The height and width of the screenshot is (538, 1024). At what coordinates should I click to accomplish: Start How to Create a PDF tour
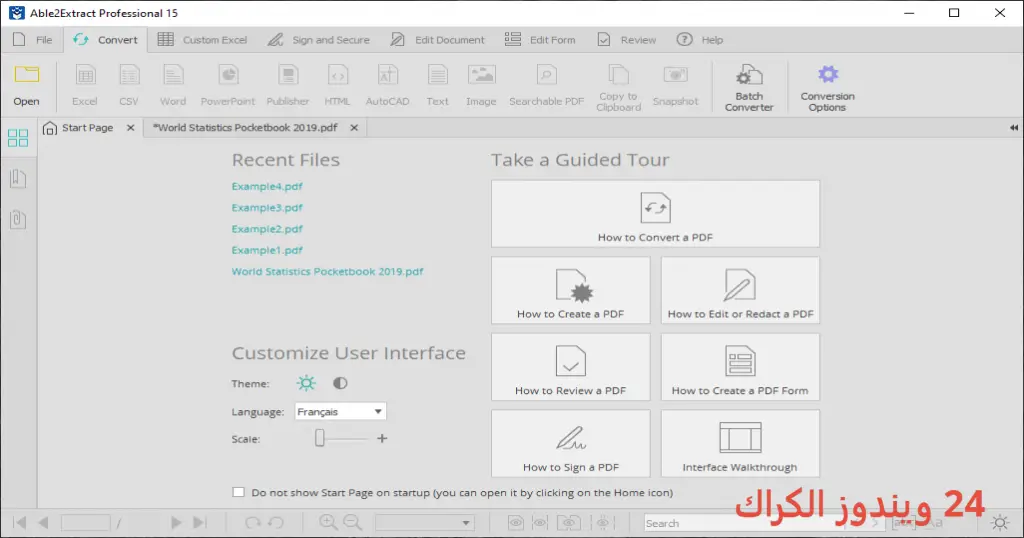point(571,291)
